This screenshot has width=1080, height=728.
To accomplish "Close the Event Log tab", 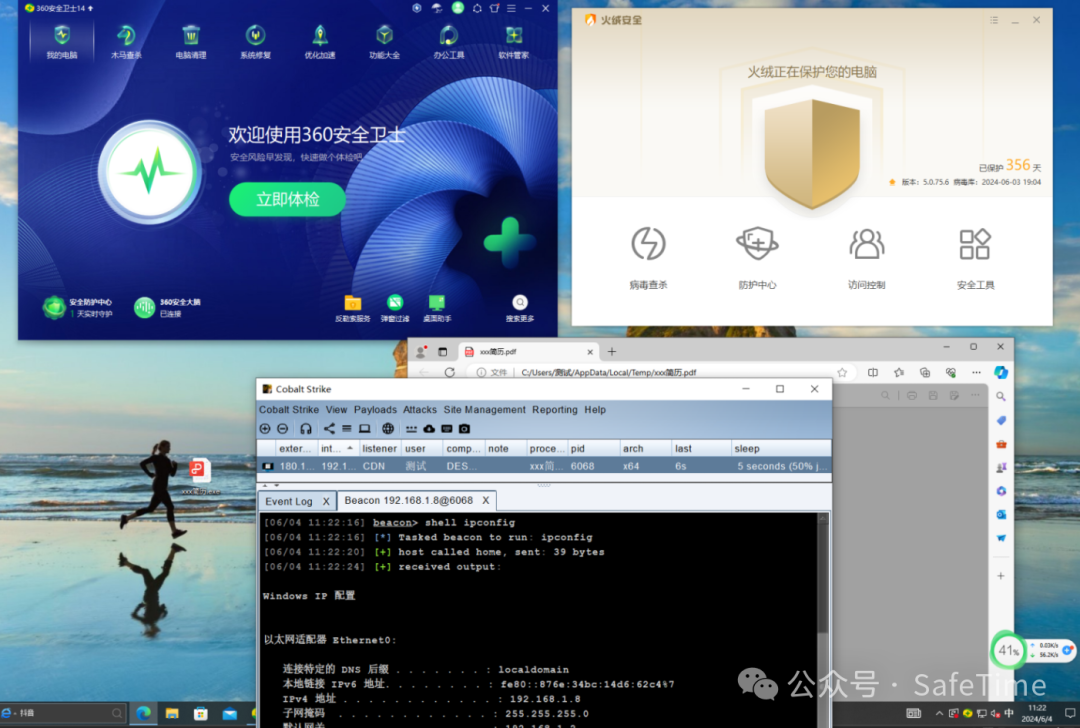I will pyautogui.click(x=326, y=501).
